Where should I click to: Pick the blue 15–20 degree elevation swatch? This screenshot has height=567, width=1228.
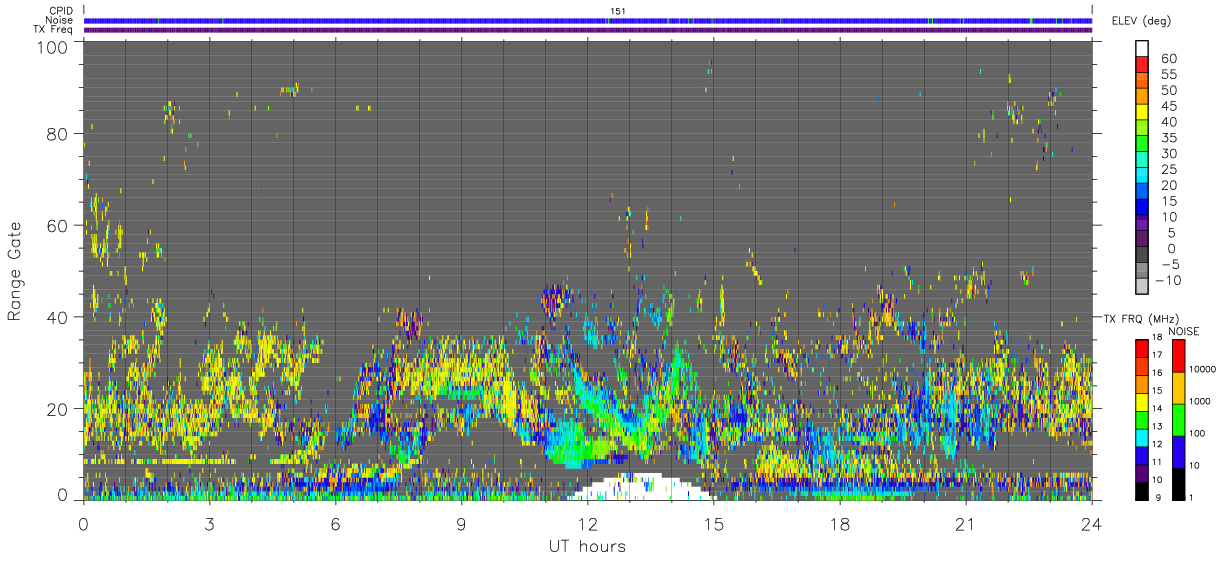1142,191
